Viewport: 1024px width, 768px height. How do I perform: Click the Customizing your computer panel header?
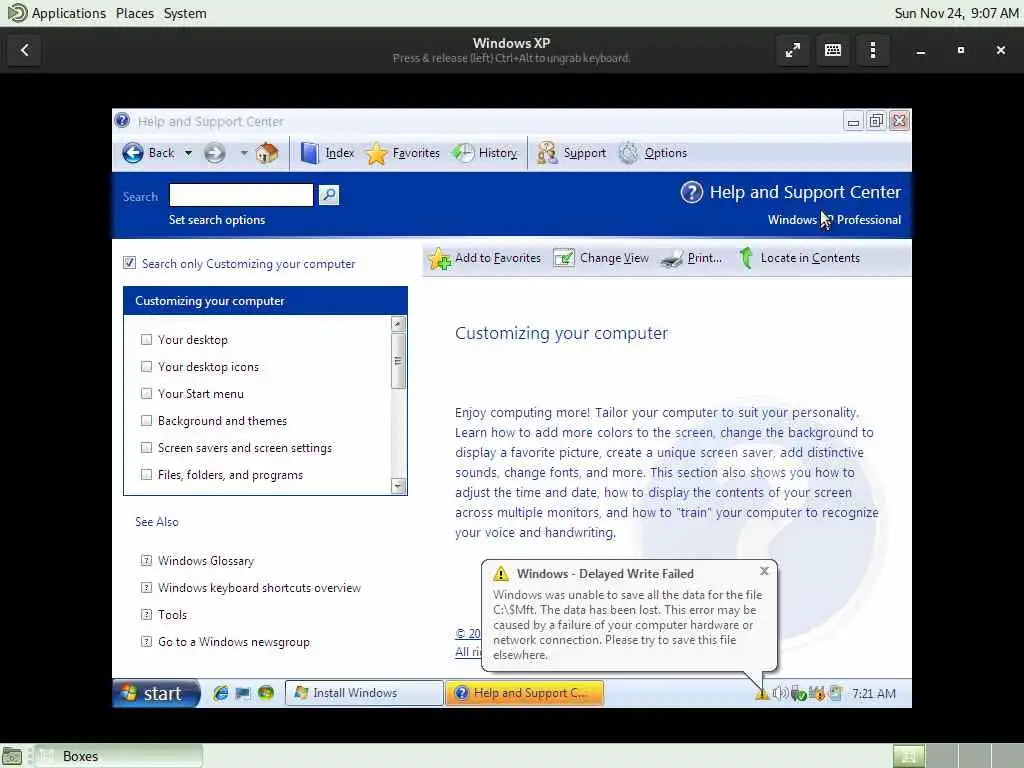[265, 301]
